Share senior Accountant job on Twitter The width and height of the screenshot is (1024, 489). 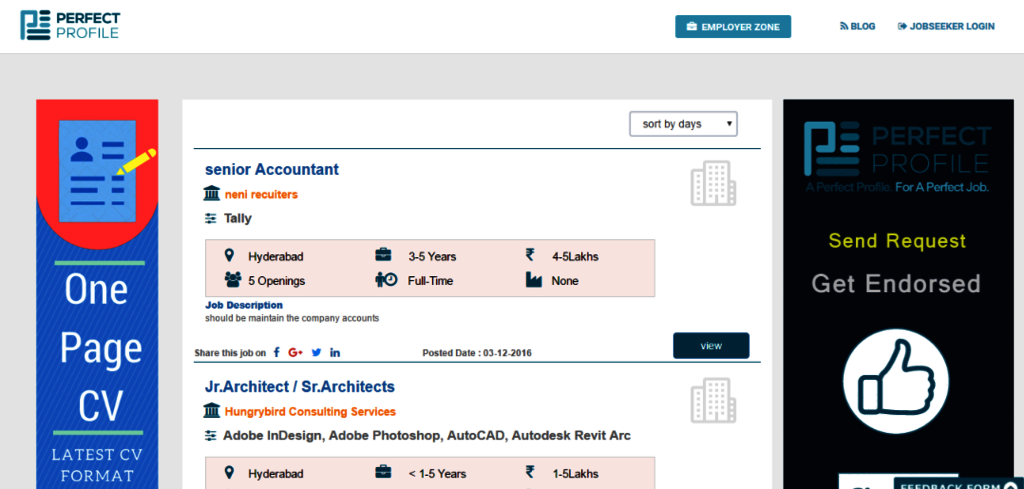[x=317, y=353]
